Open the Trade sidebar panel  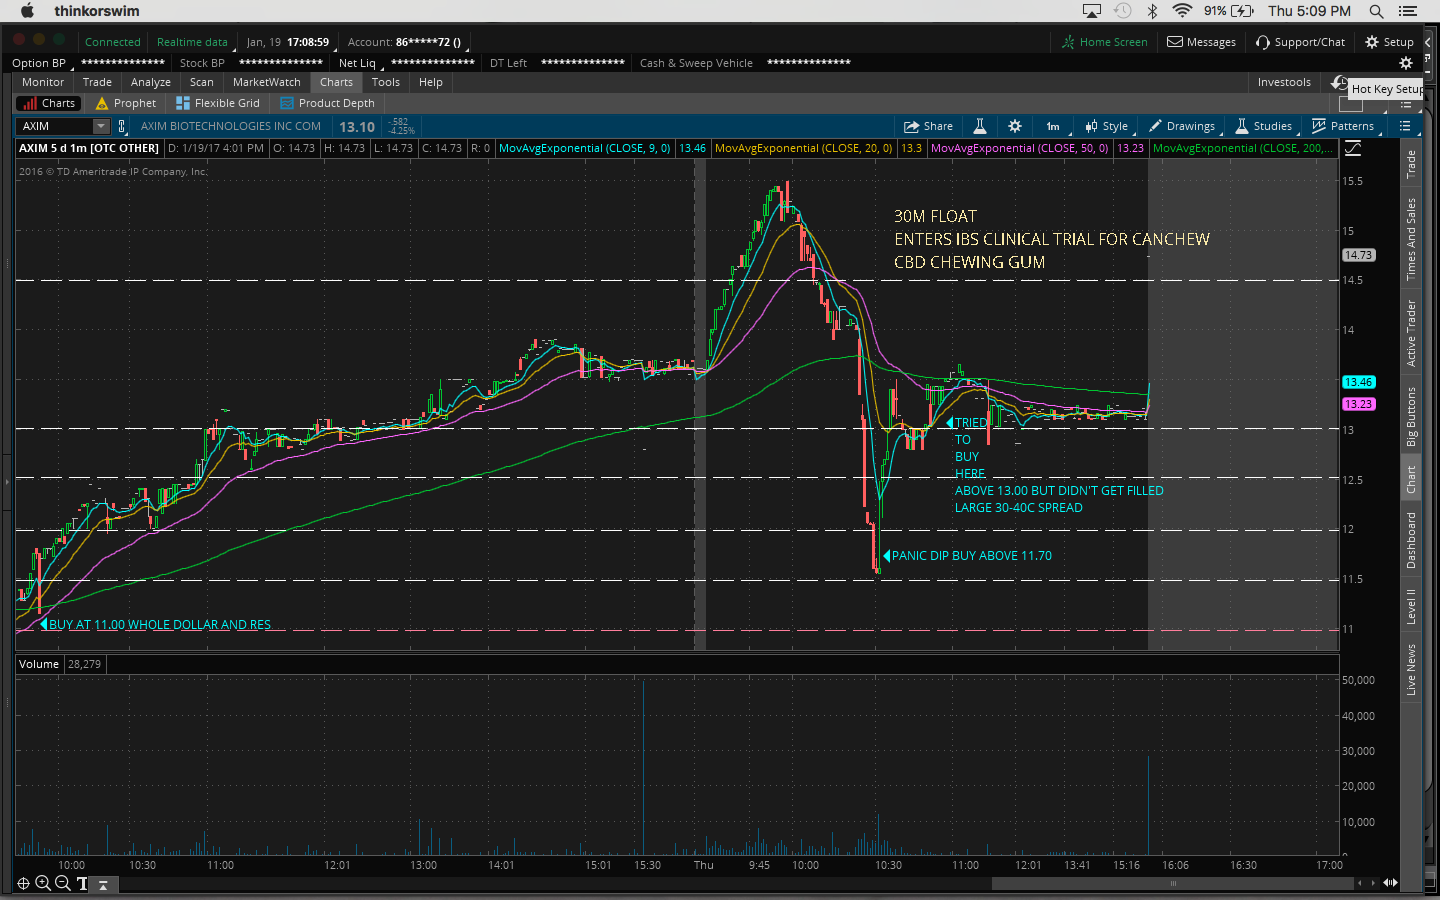click(1411, 164)
